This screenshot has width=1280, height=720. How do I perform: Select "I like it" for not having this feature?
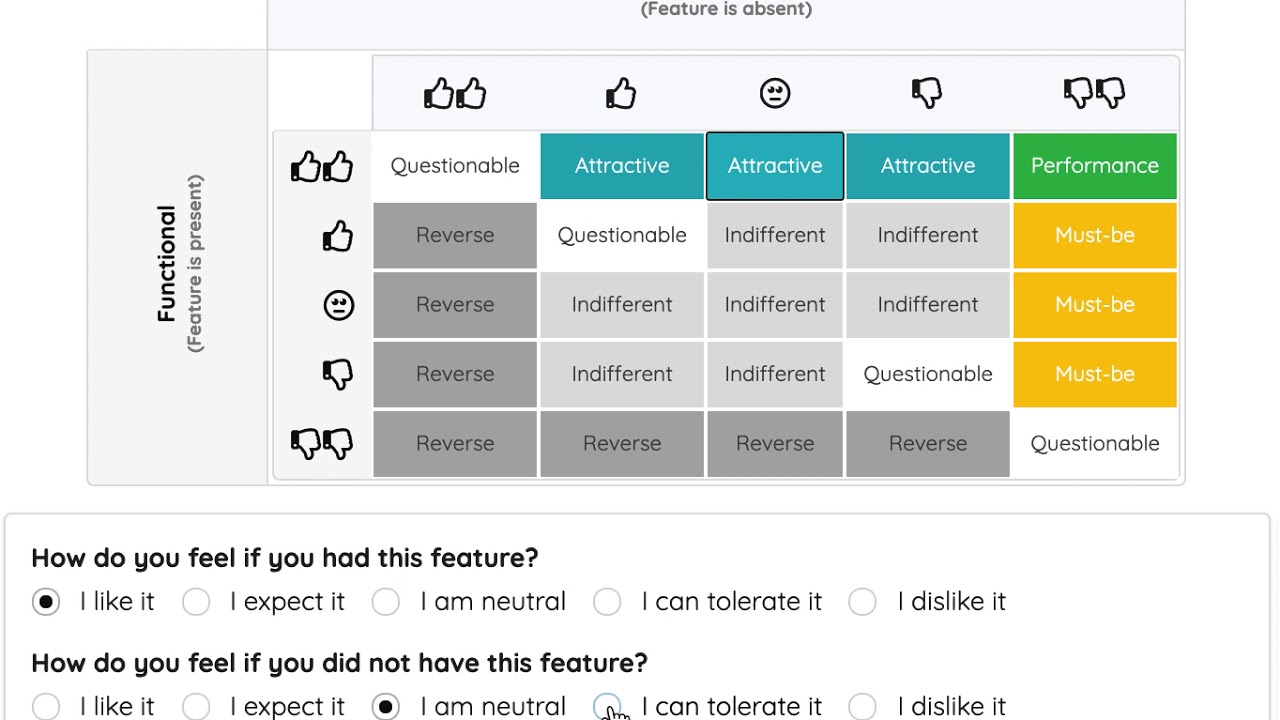click(x=46, y=707)
